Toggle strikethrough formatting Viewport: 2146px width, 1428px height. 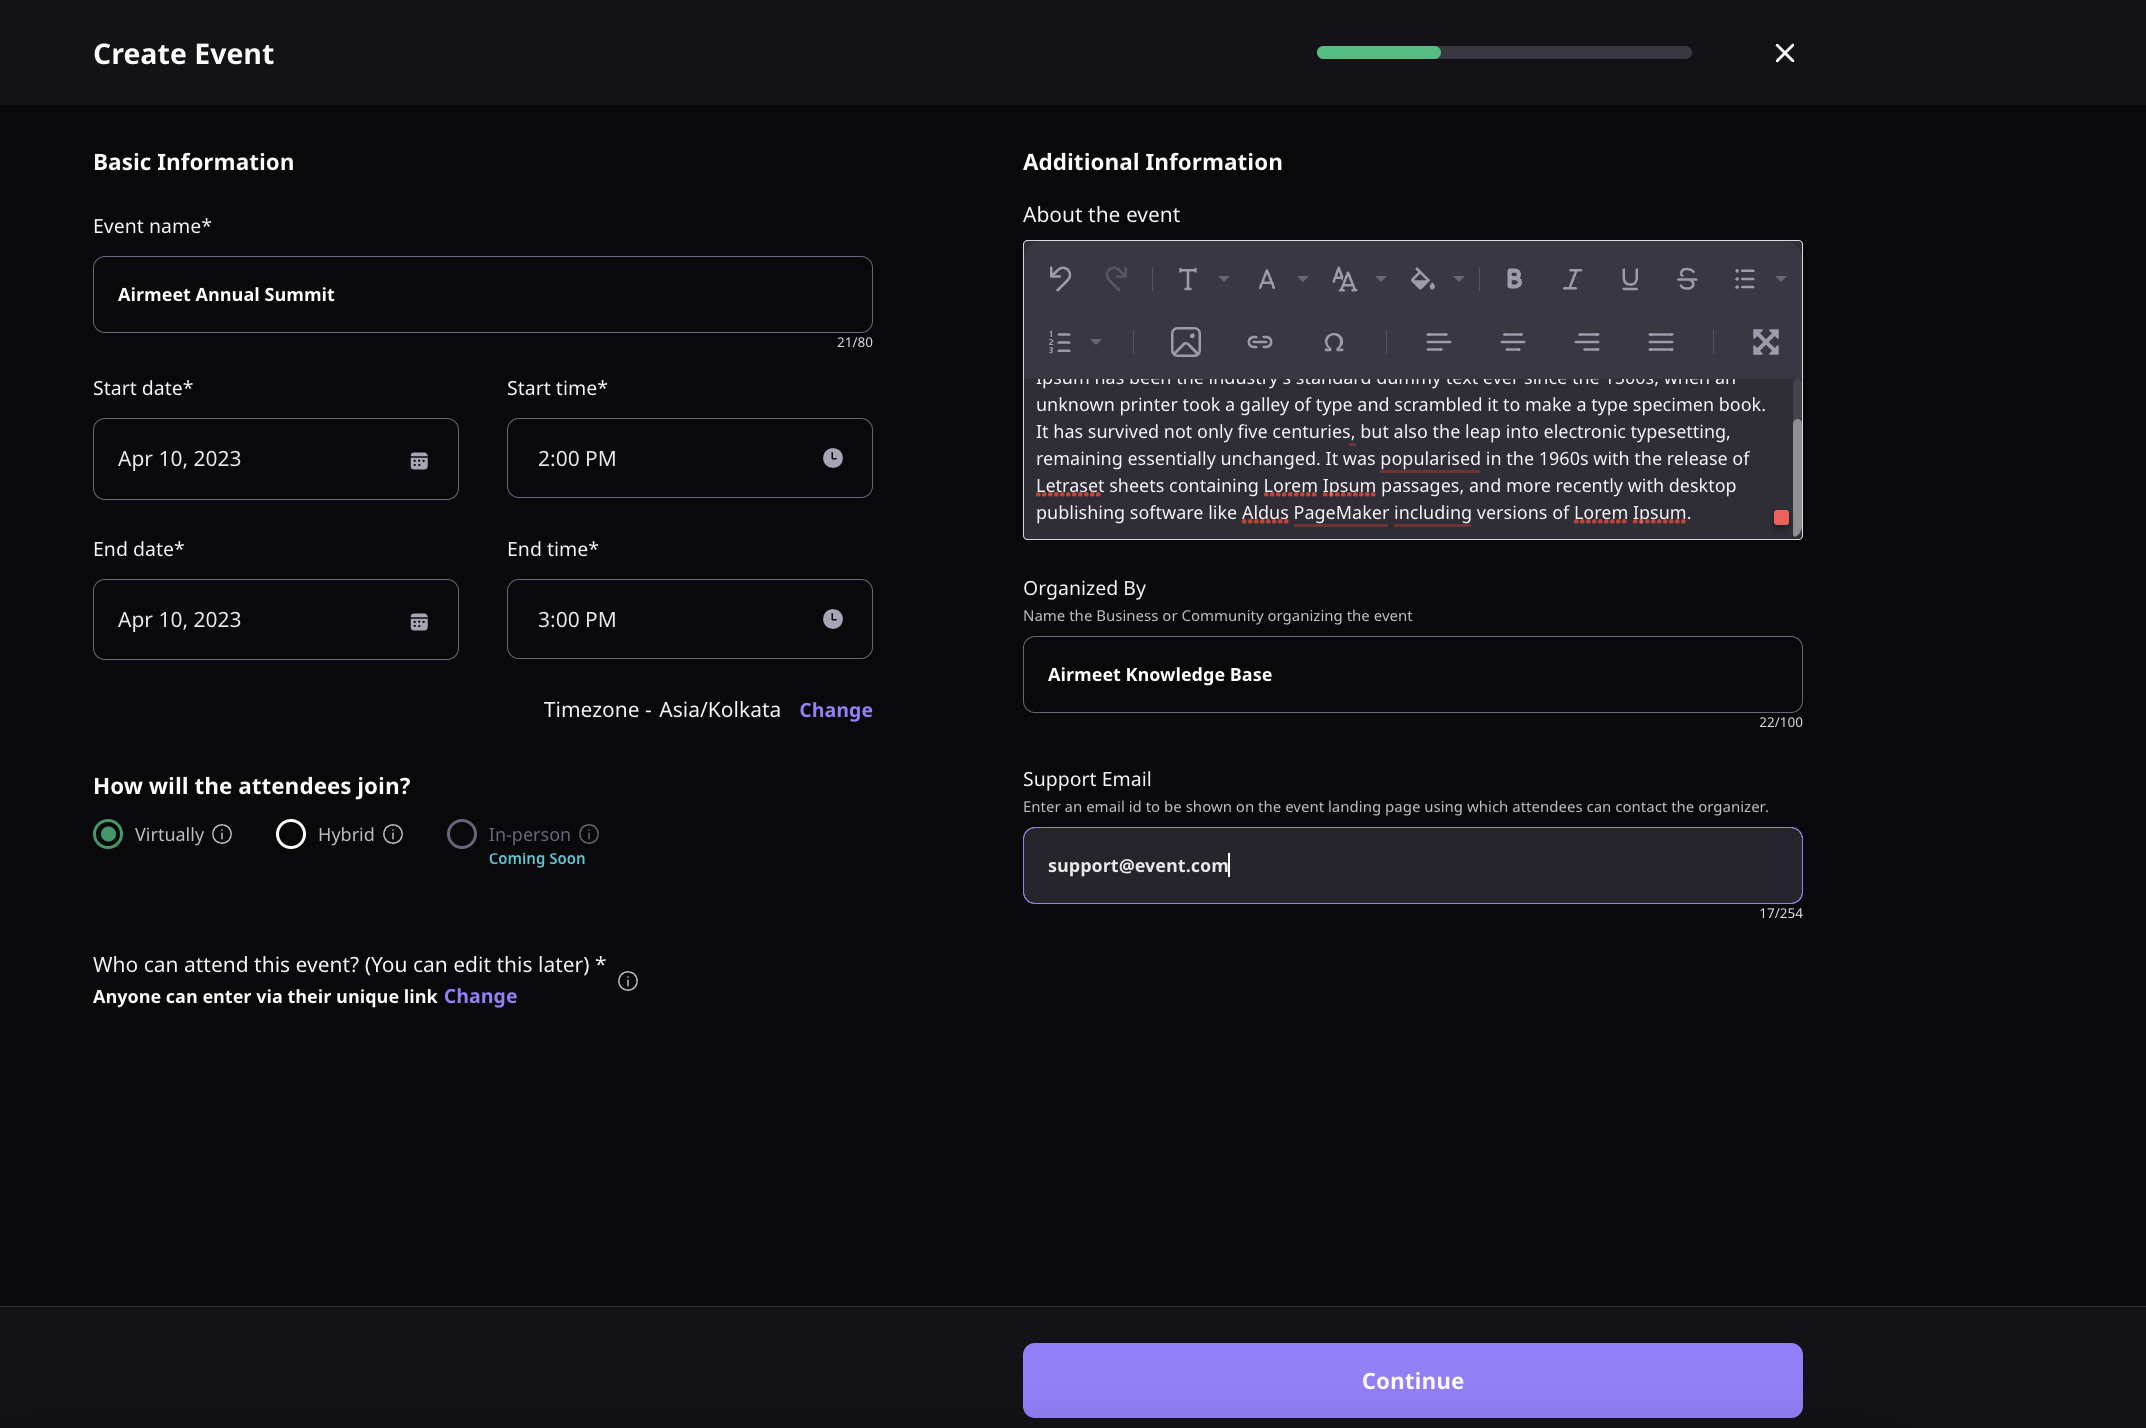(1687, 279)
